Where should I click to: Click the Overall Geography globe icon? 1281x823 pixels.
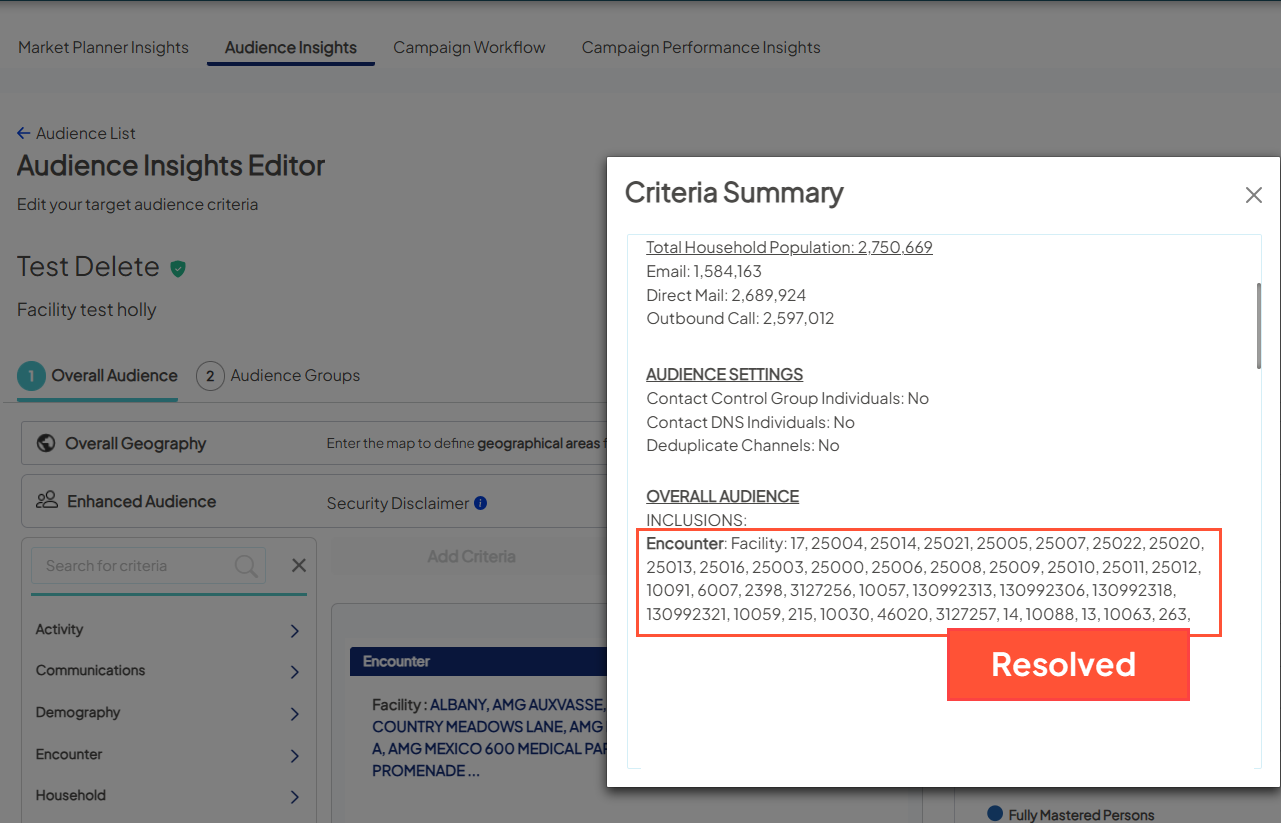tap(45, 442)
